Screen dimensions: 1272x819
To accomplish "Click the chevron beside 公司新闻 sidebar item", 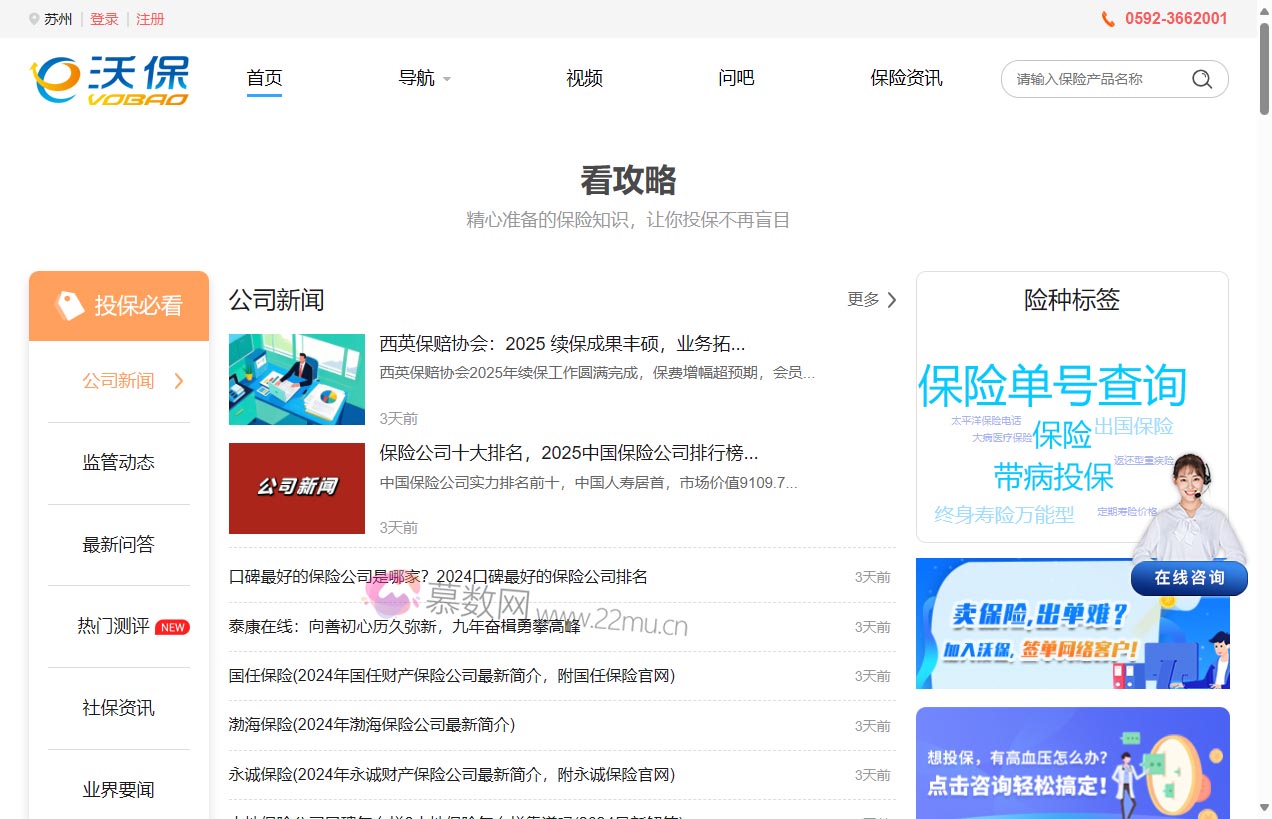I will [178, 380].
